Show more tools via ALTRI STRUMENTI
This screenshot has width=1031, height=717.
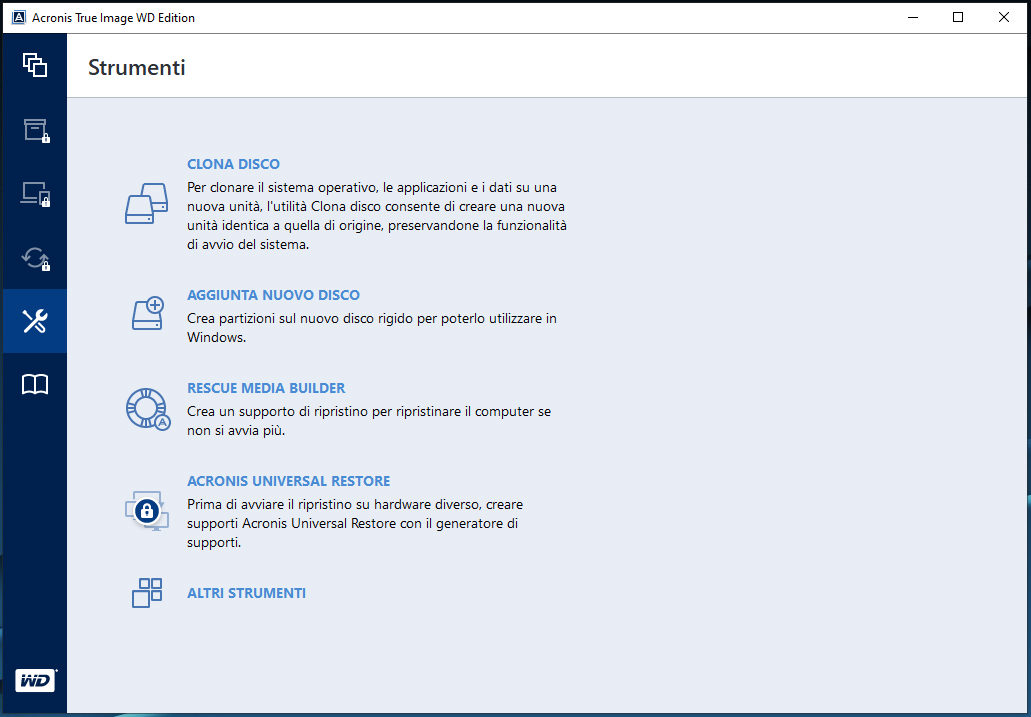tap(246, 593)
